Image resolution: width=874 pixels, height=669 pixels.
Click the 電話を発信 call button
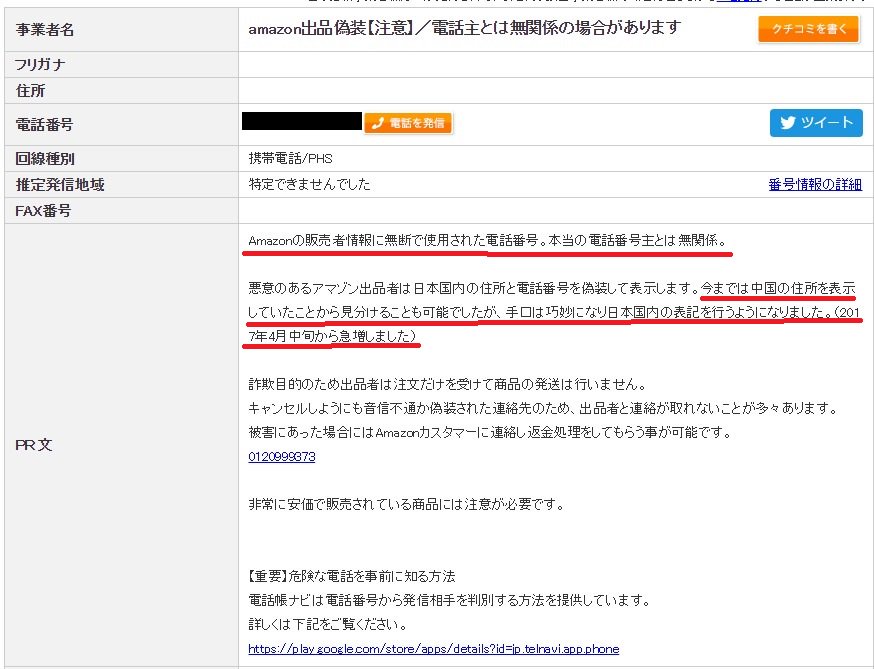pyautogui.click(x=408, y=123)
